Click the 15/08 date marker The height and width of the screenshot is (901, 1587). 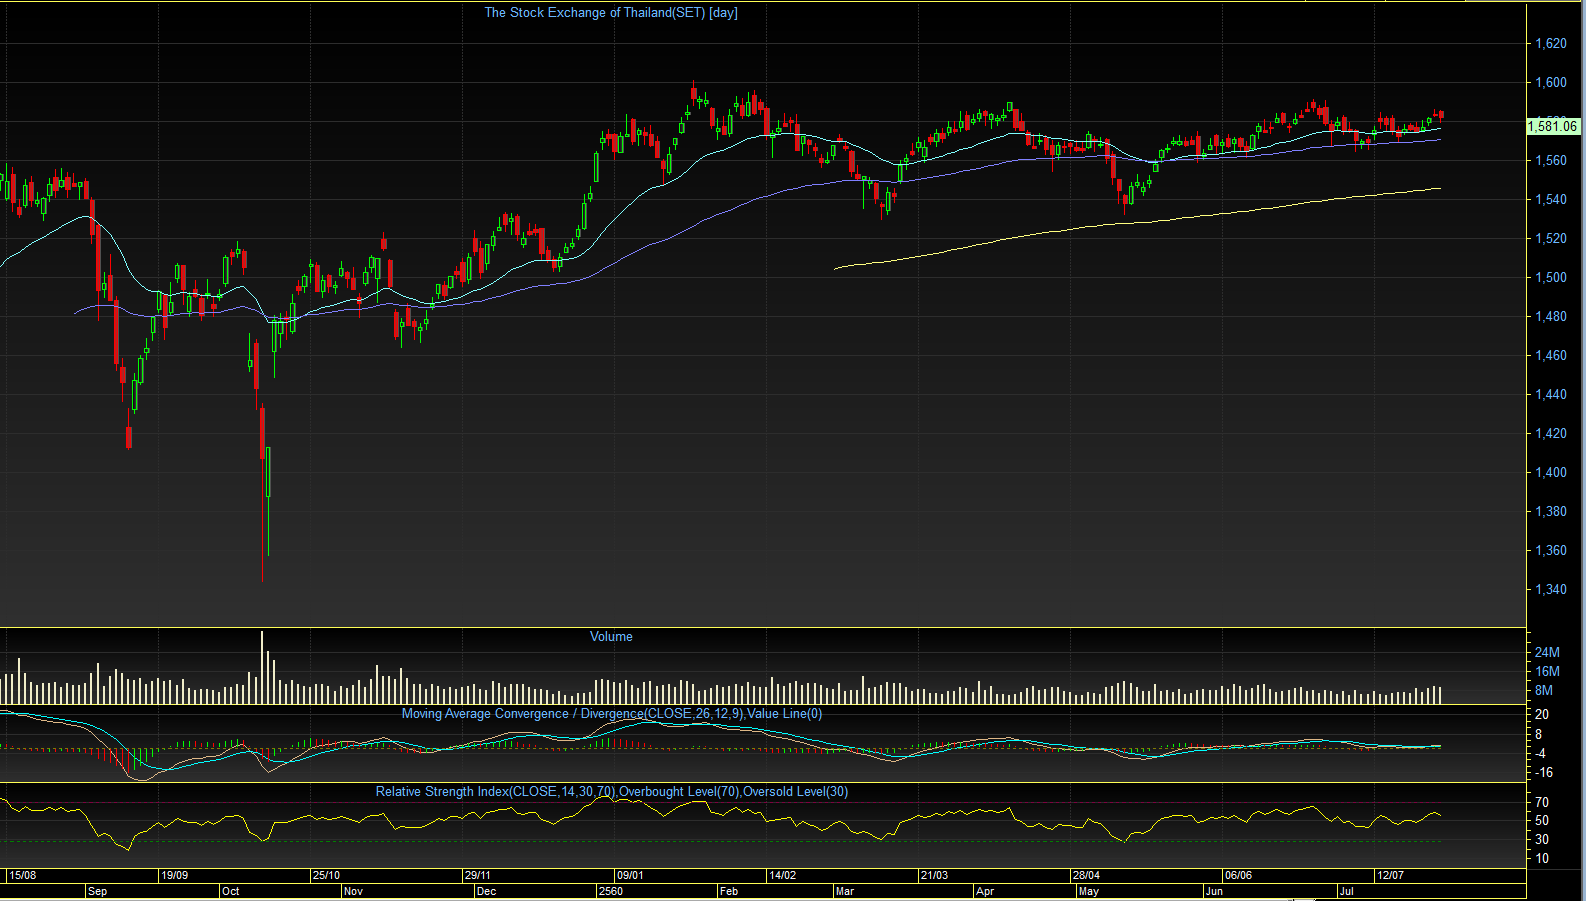[22, 876]
